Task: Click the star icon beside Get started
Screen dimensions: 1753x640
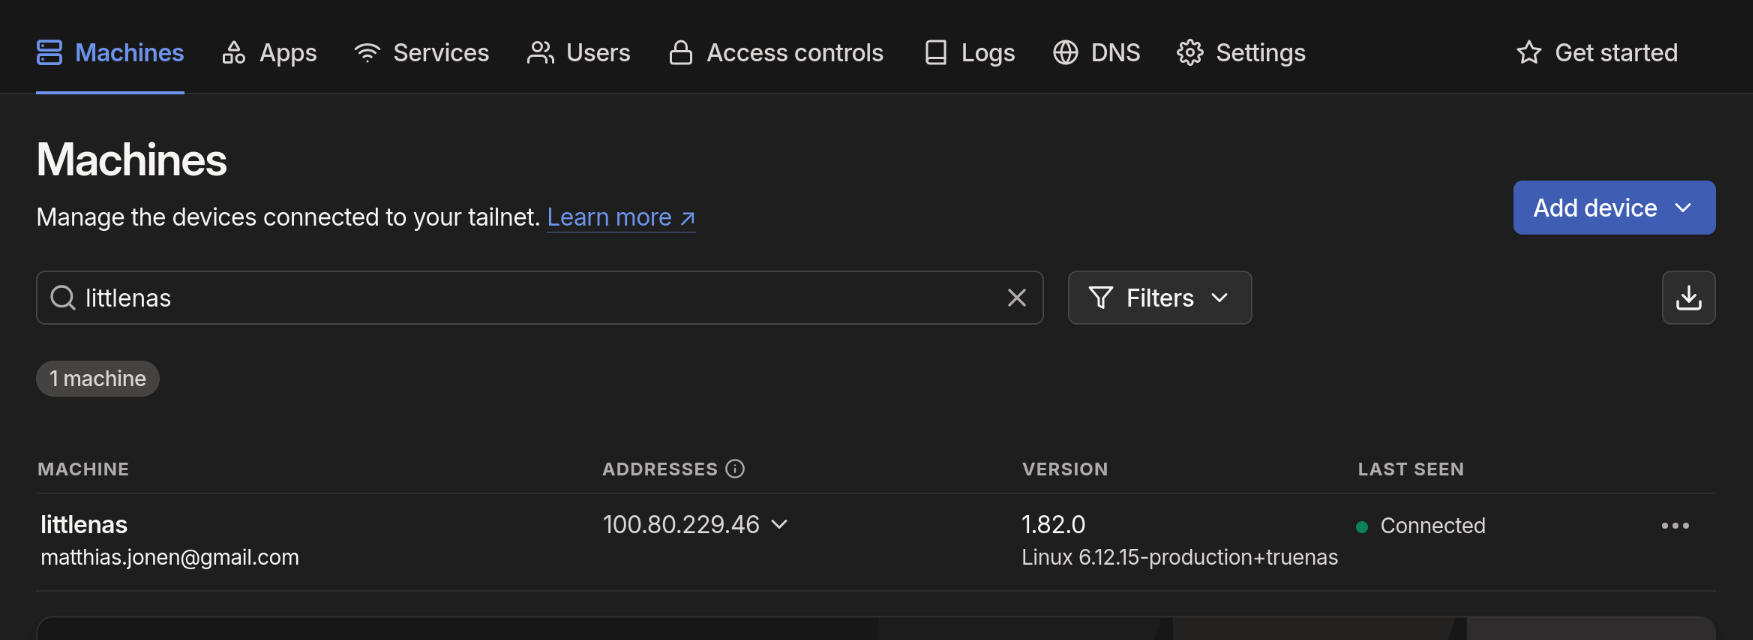Action: pyautogui.click(x=1528, y=53)
